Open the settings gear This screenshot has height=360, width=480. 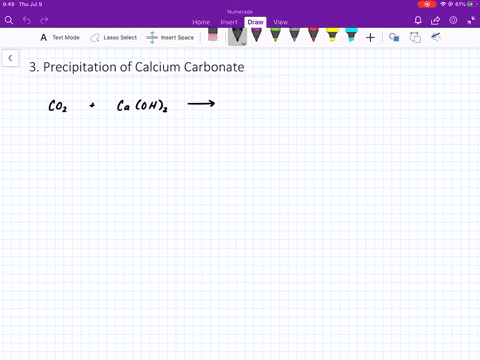click(x=453, y=20)
